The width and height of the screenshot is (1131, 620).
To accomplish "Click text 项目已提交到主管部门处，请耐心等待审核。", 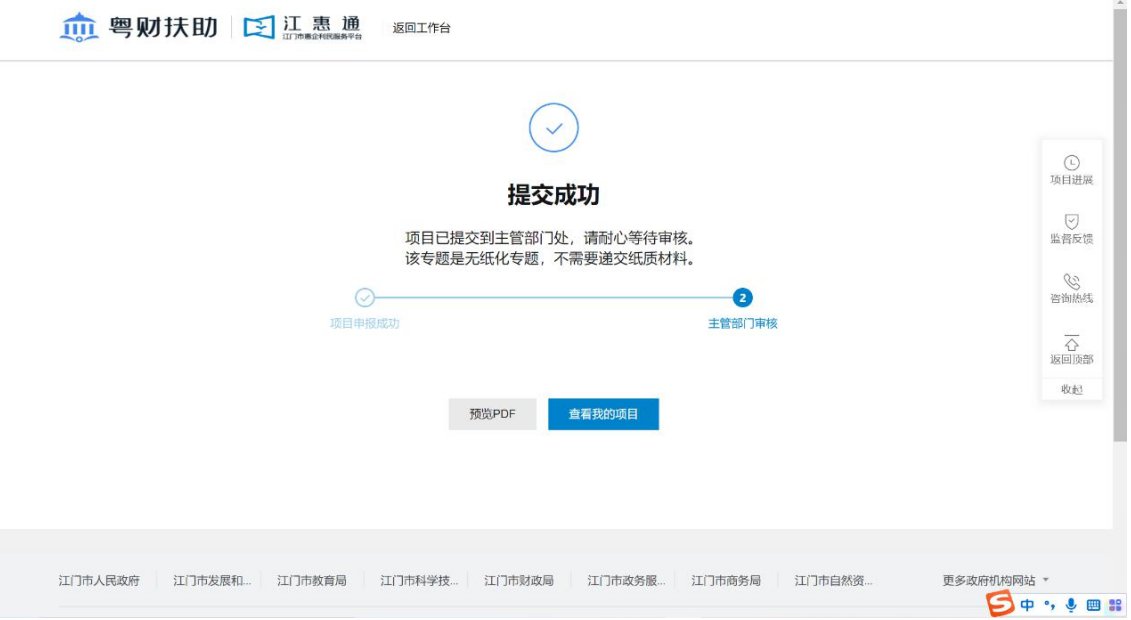I will coord(552,239).
